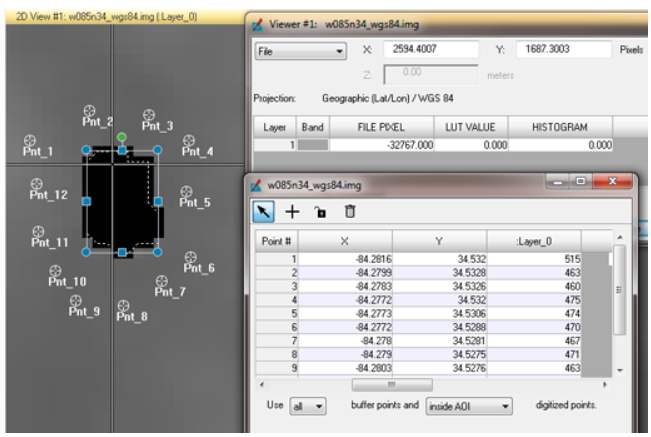The width and height of the screenshot is (651, 437).
Task: Click cell 460 in :Layer_0 column
Action: pos(534,286)
